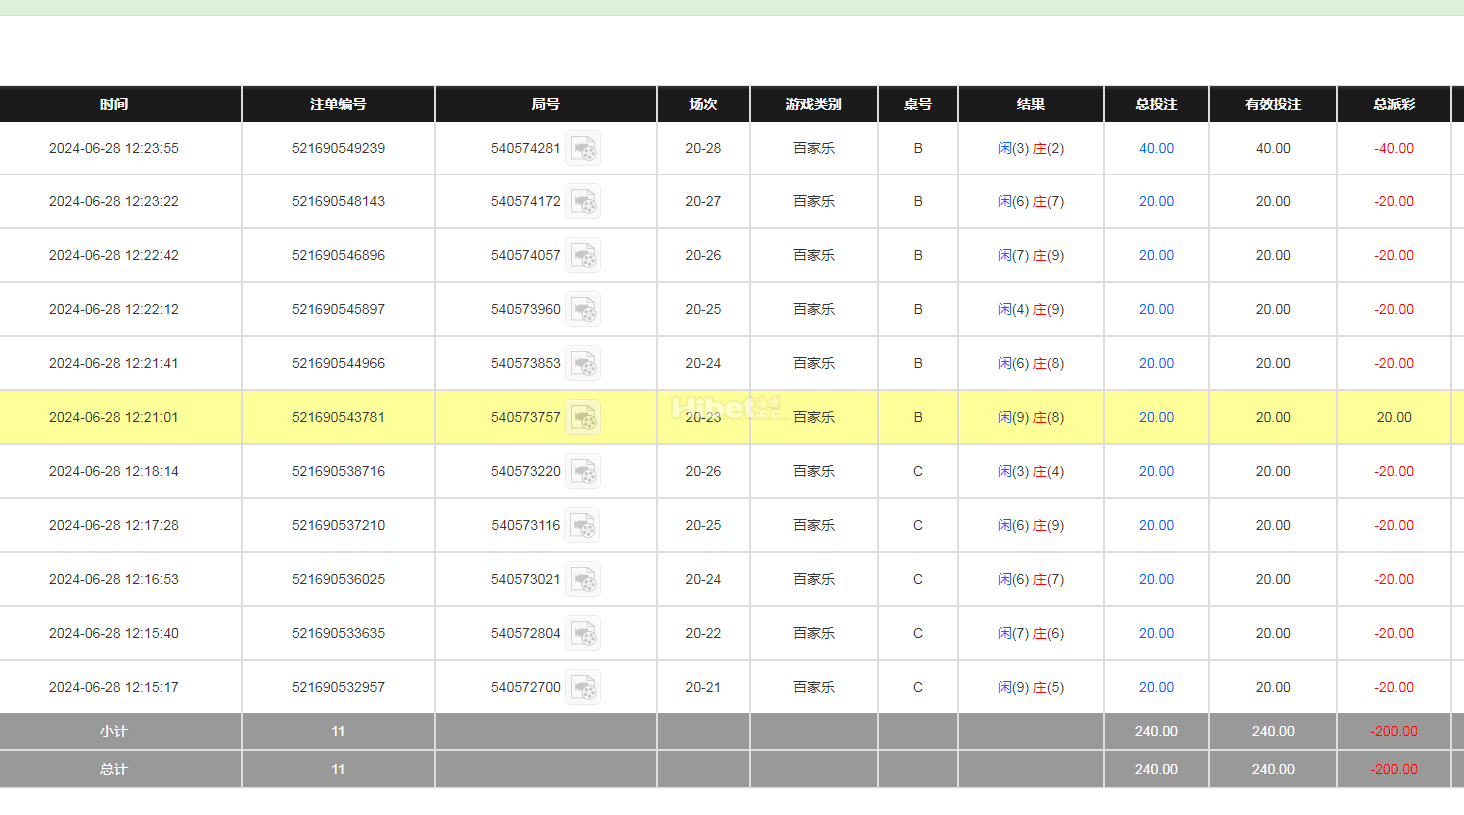Open total bet link for order 521690538716
Viewport: 1464px width, 815px height.
pos(1156,471)
